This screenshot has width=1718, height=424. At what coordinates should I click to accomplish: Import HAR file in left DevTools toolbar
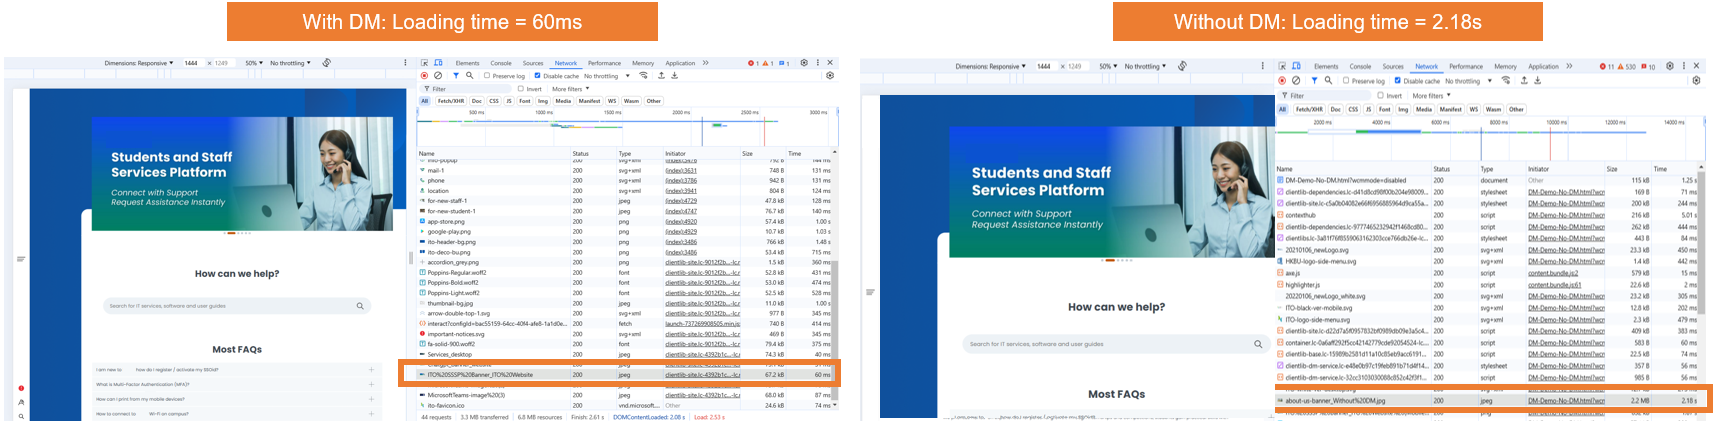[661, 75]
